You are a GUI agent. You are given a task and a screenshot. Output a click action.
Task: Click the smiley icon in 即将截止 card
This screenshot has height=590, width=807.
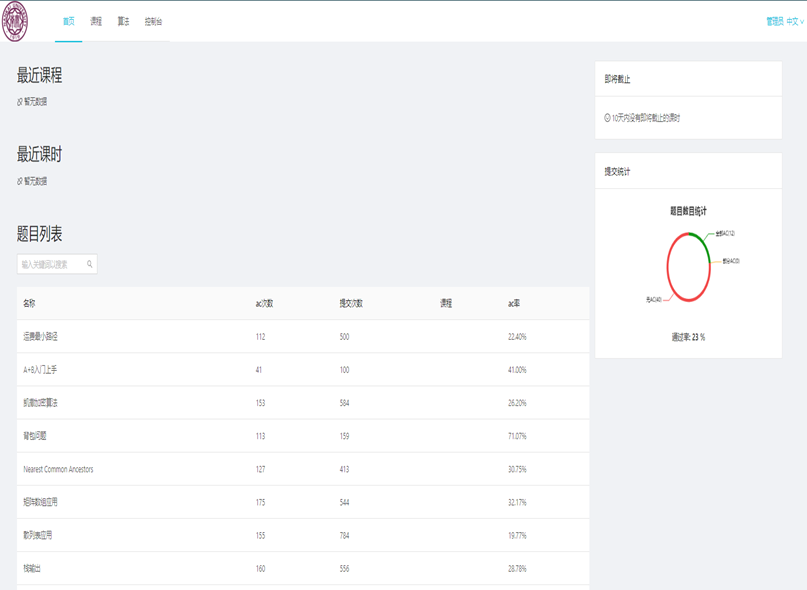click(607, 118)
